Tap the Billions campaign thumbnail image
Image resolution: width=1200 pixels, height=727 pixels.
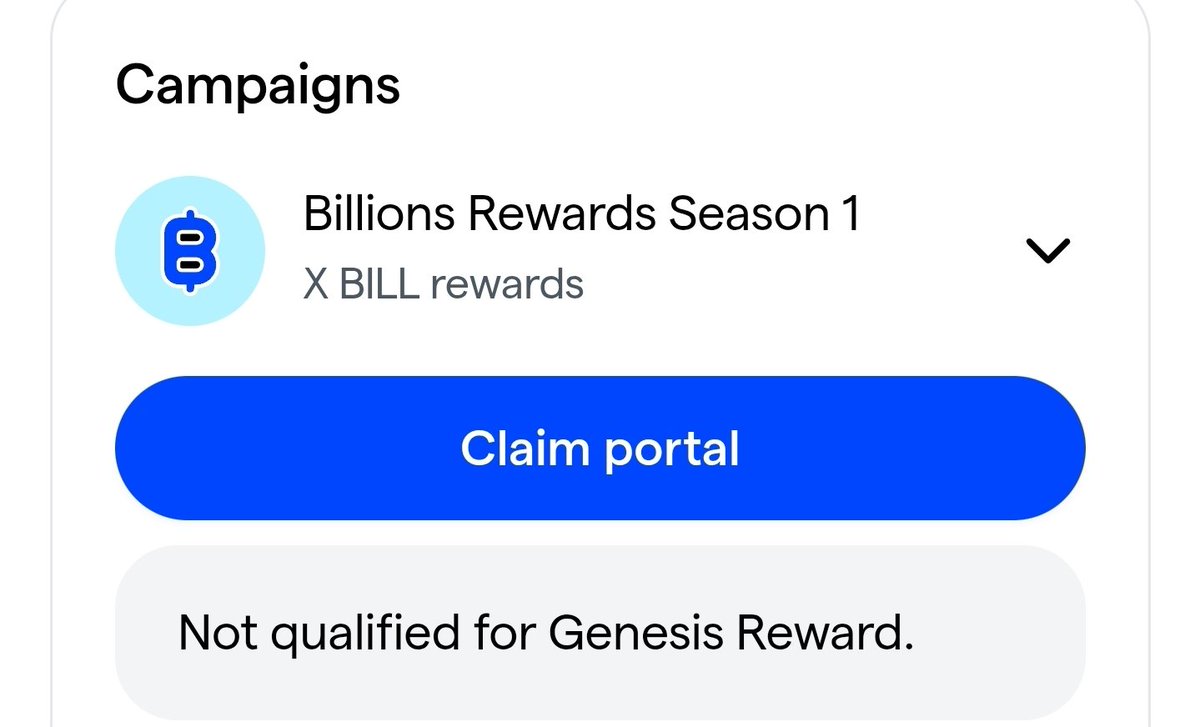point(190,251)
